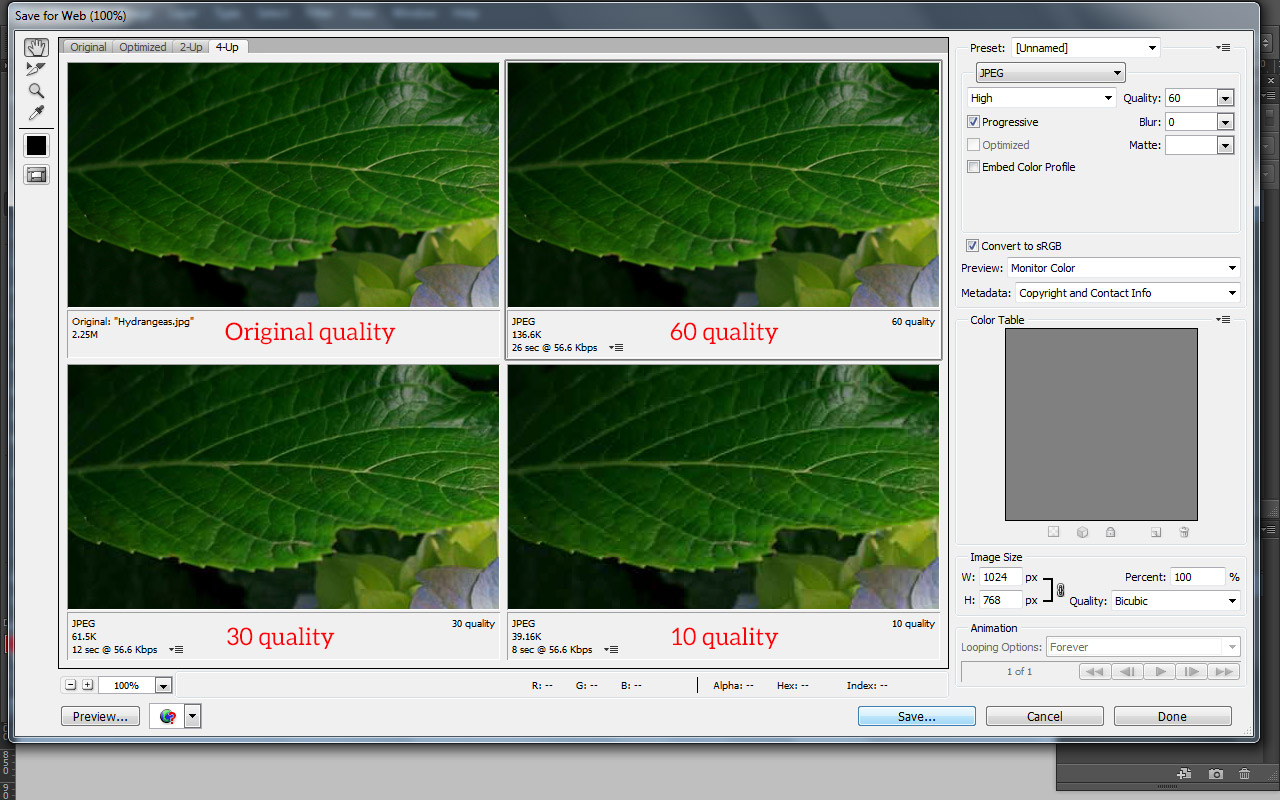Click the Save button
This screenshot has height=800, width=1280.
pos(916,716)
